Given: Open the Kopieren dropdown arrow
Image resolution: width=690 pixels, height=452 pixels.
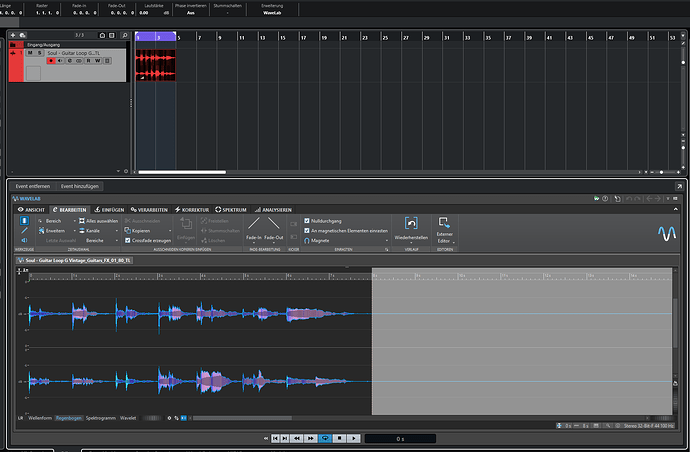Looking at the screenshot, I should (x=170, y=231).
